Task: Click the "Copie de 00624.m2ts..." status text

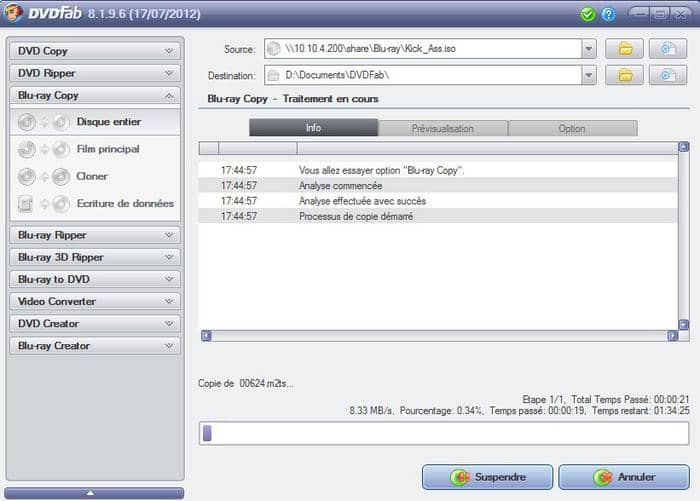Action: [x=246, y=383]
